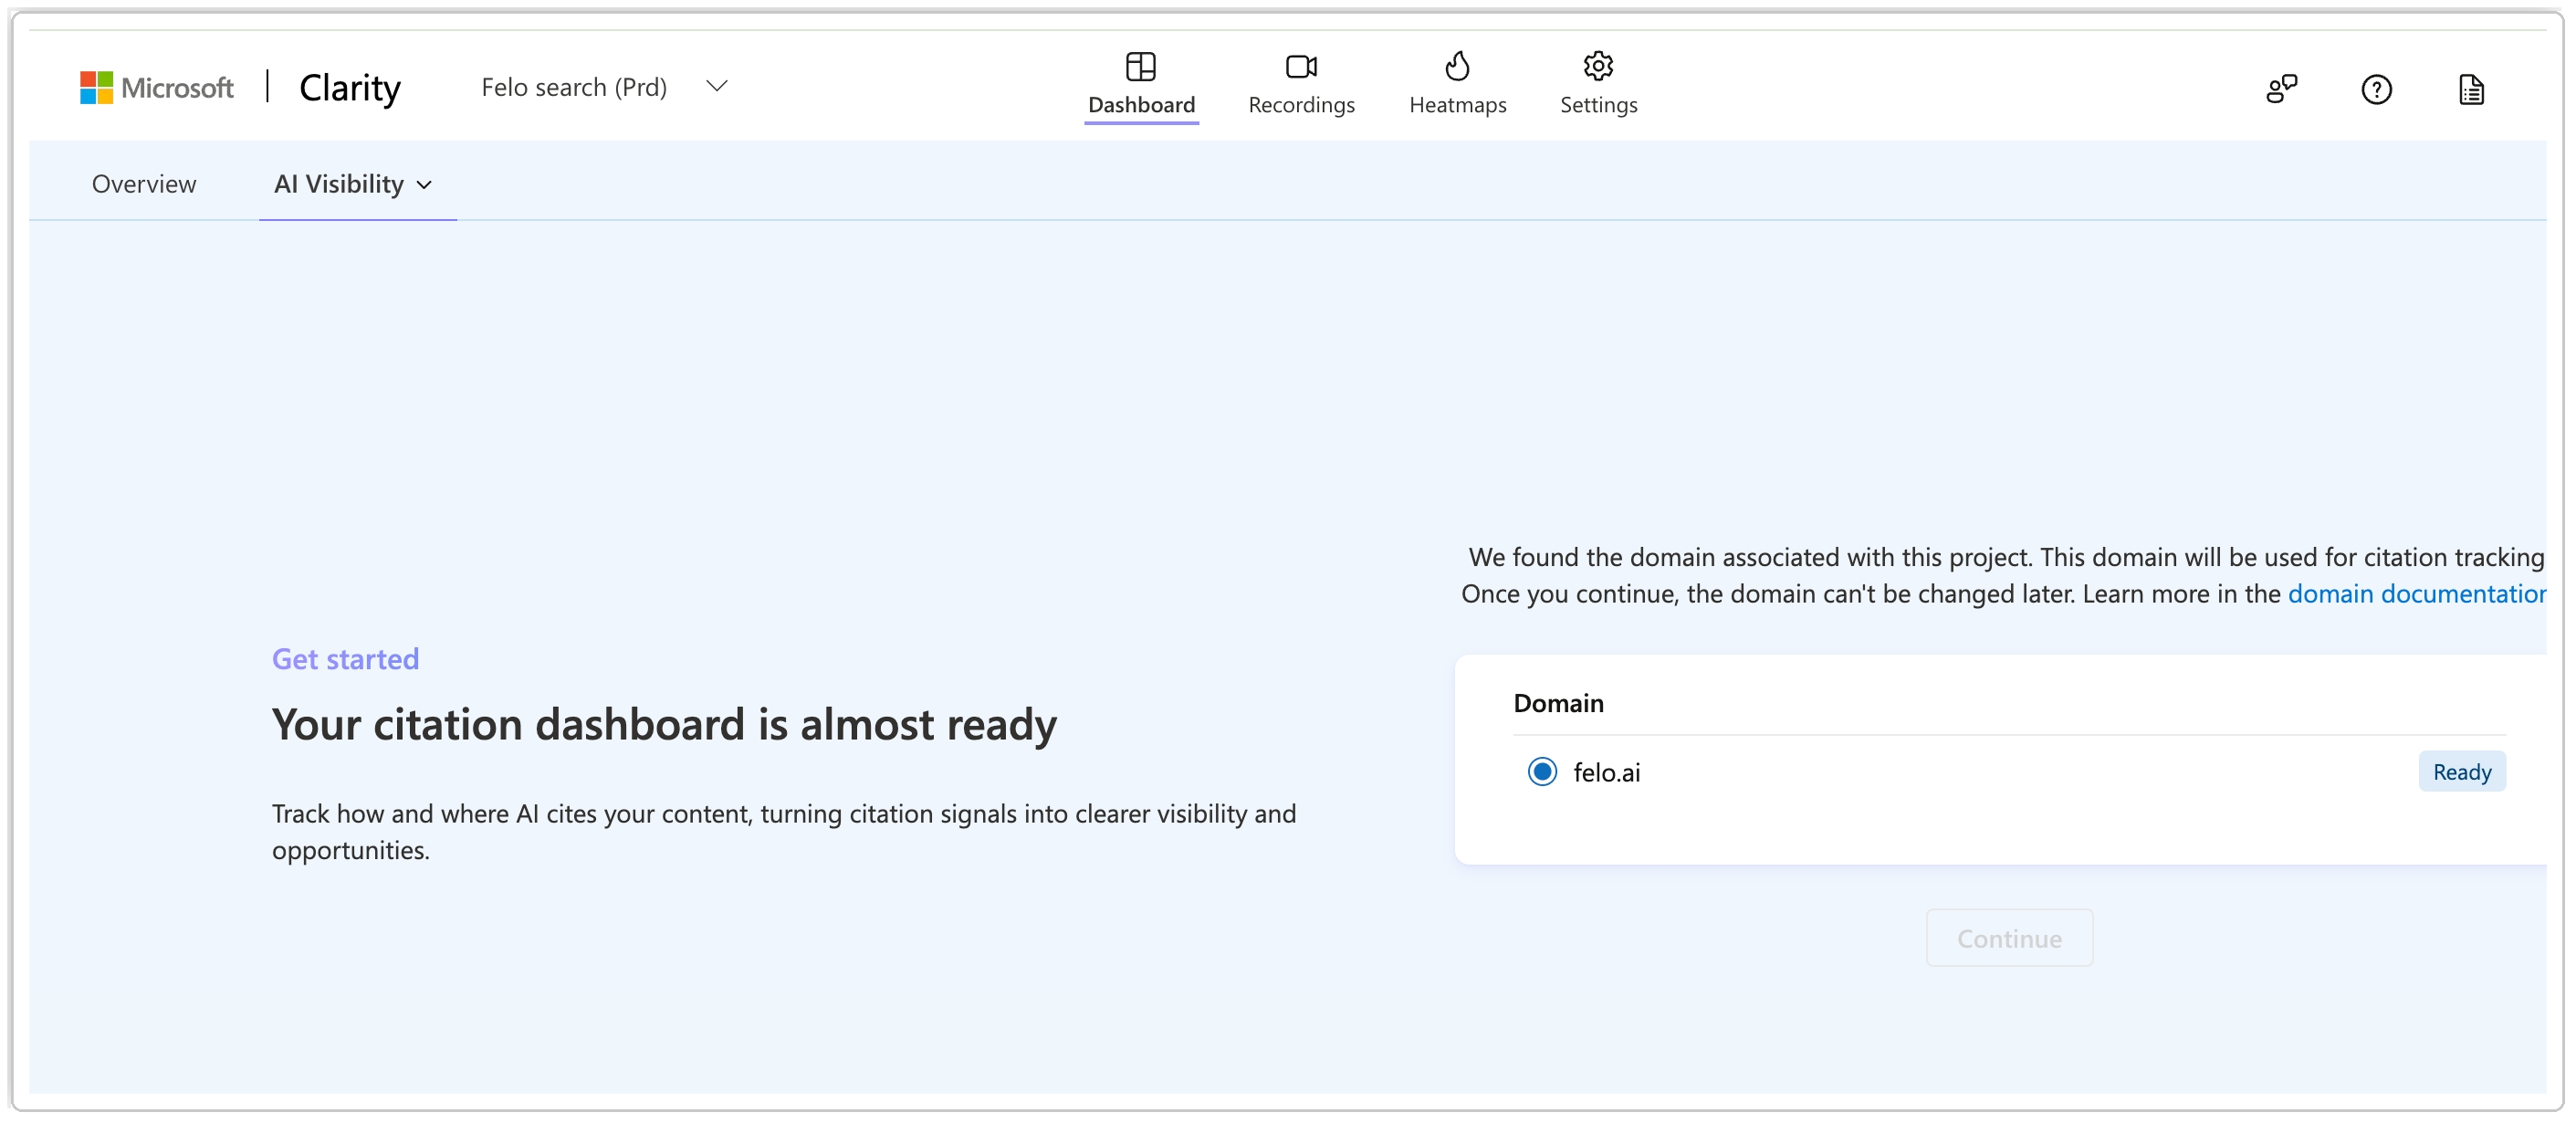
Task: Go to the Recordings menu label
Action: (x=1301, y=105)
